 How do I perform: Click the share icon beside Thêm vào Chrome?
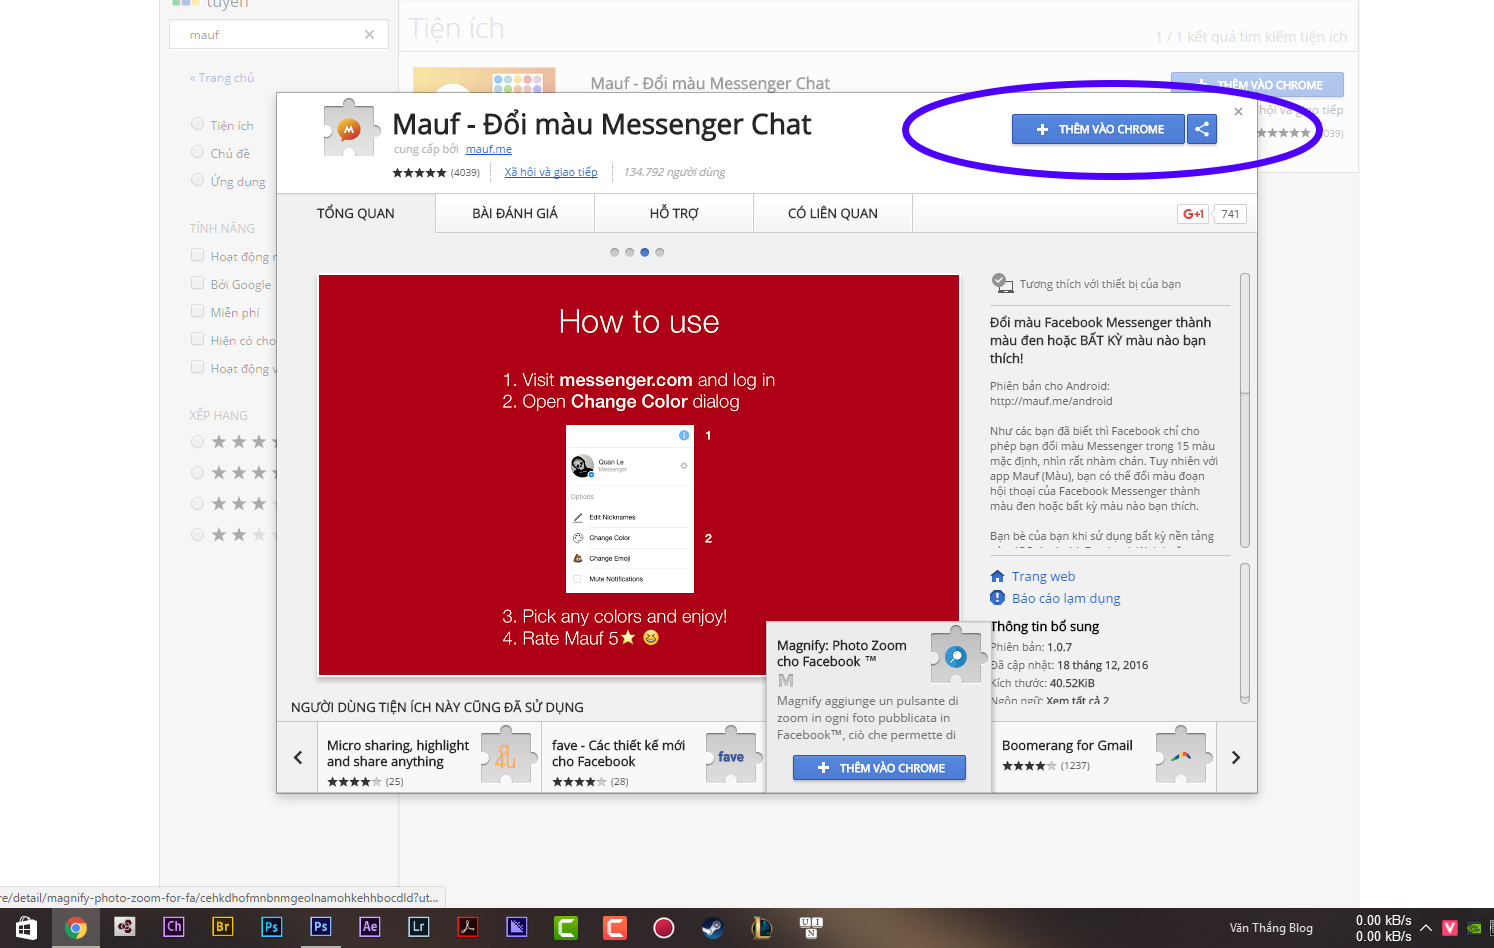(1202, 129)
